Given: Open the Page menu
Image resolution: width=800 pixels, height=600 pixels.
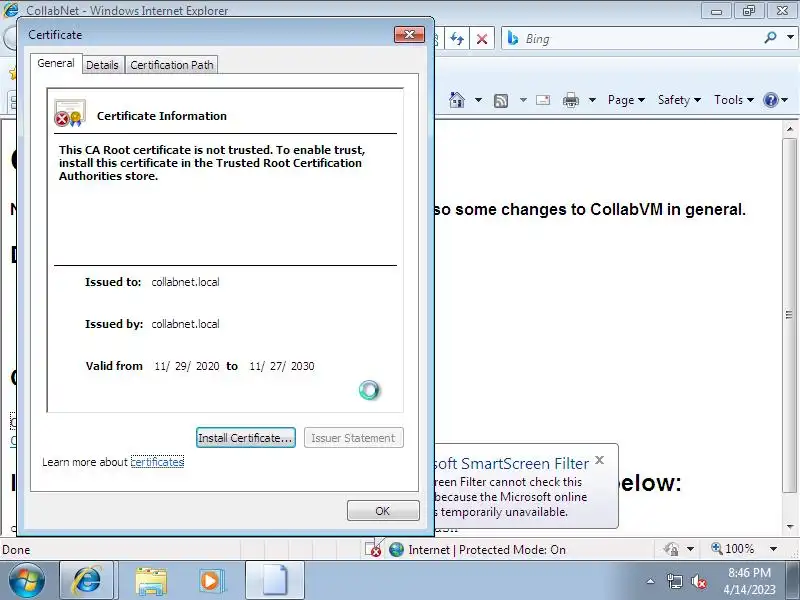Looking at the screenshot, I should pyautogui.click(x=626, y=100).
